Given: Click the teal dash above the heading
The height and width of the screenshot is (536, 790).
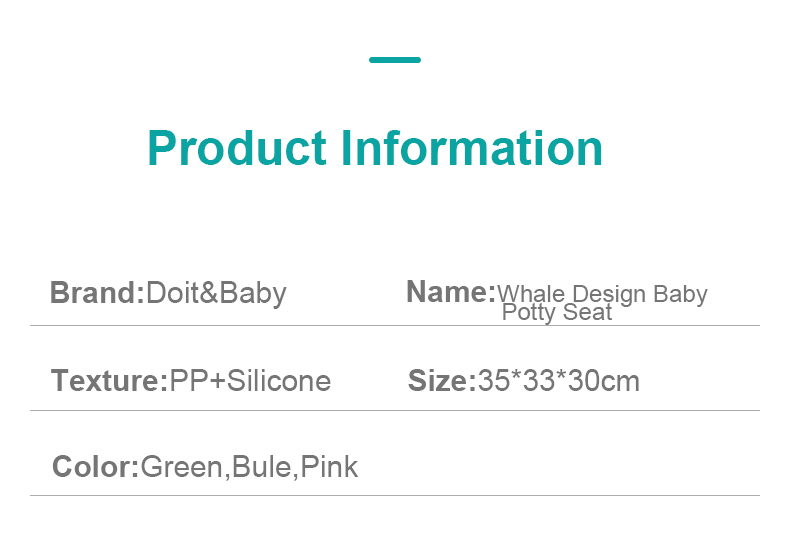Looking at the screenshot, I should click(x=394, y=60).
